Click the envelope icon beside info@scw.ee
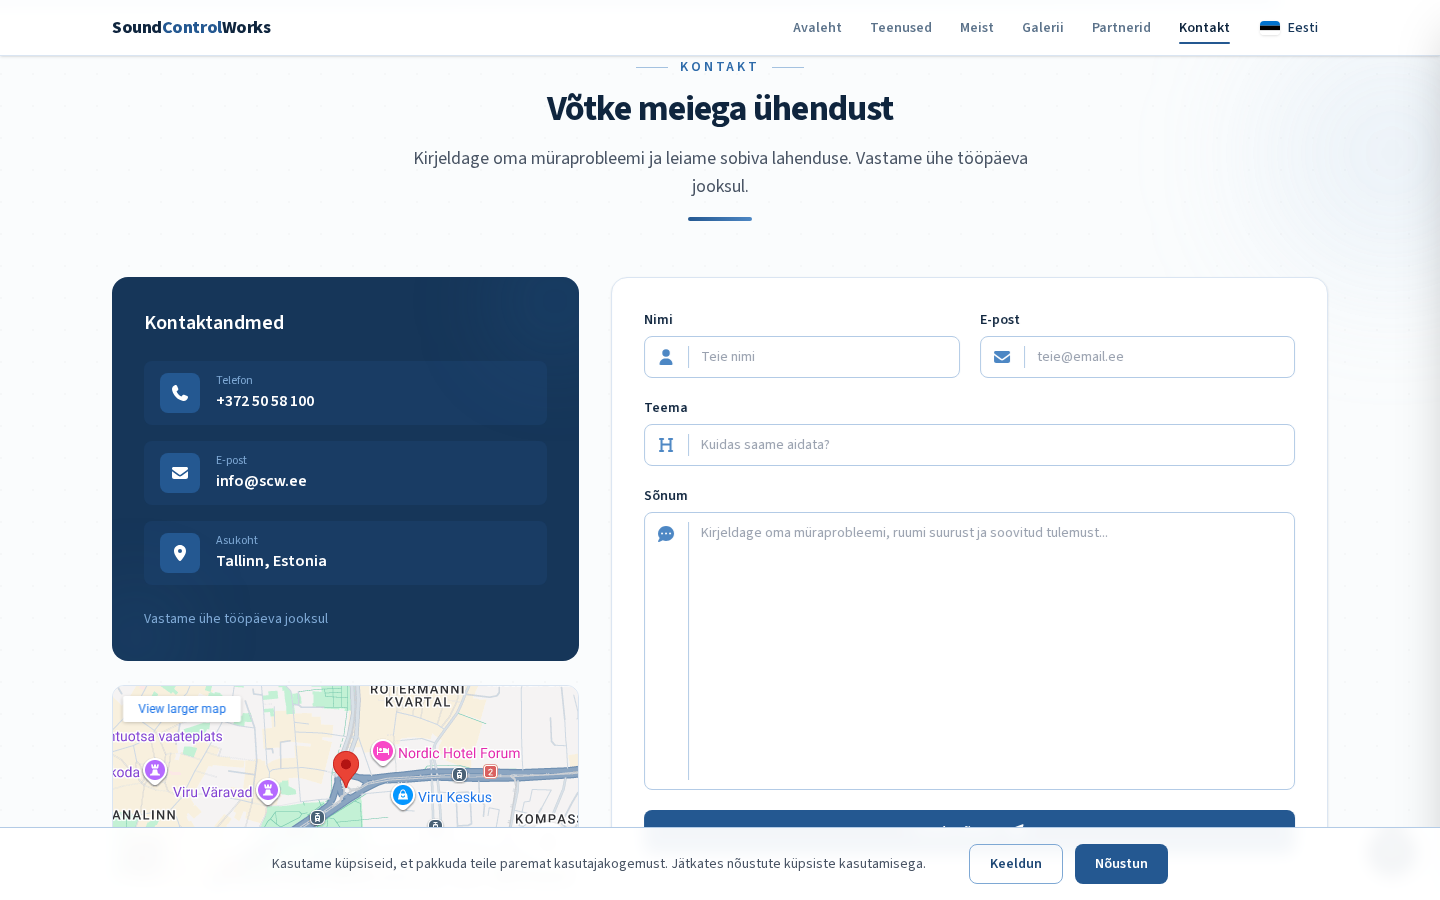This screenshot has height=900, width=1440. coord(180,473)
